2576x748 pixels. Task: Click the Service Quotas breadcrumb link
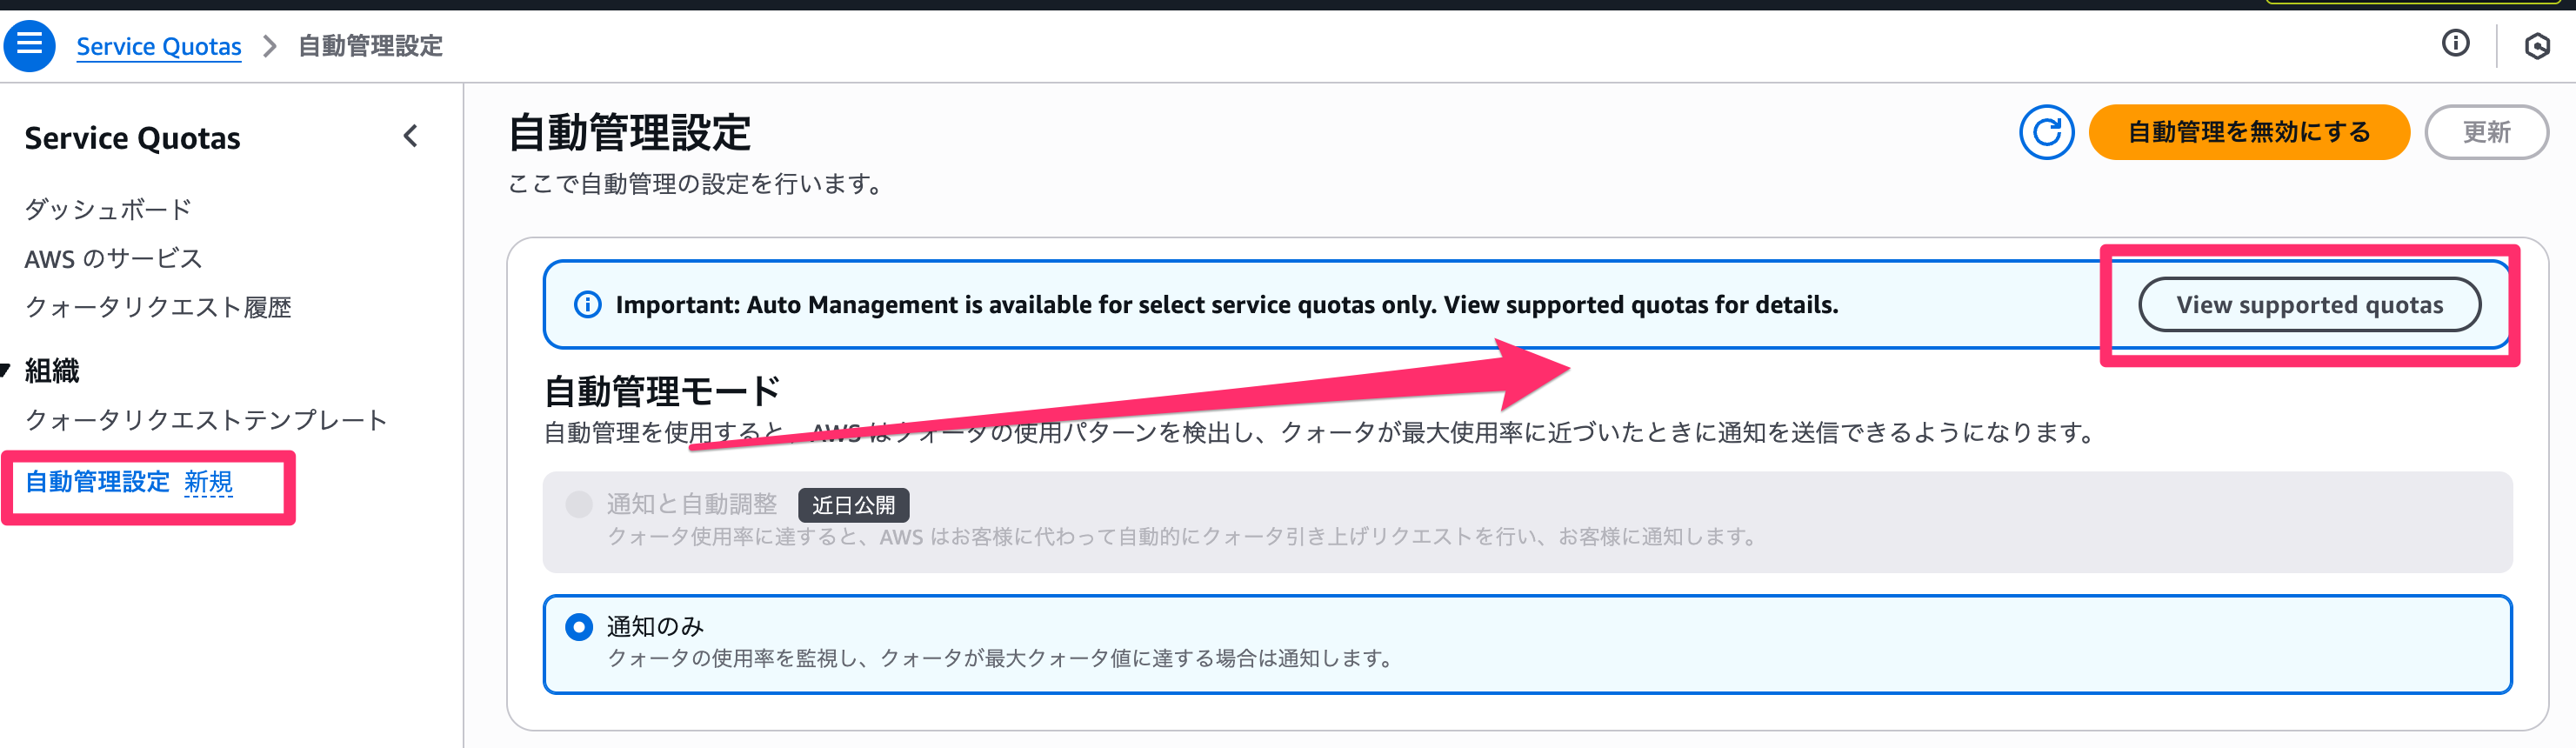point(159,46)
